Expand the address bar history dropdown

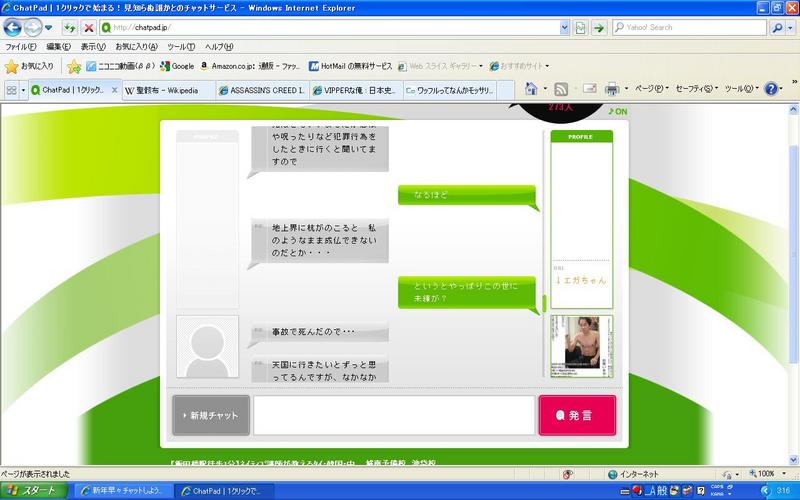[565, 28]
